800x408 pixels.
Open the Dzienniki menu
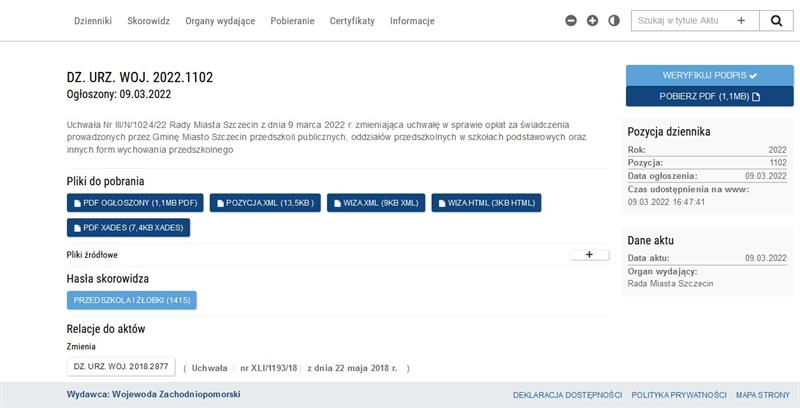pyautogui.click(x=93, y=21)
